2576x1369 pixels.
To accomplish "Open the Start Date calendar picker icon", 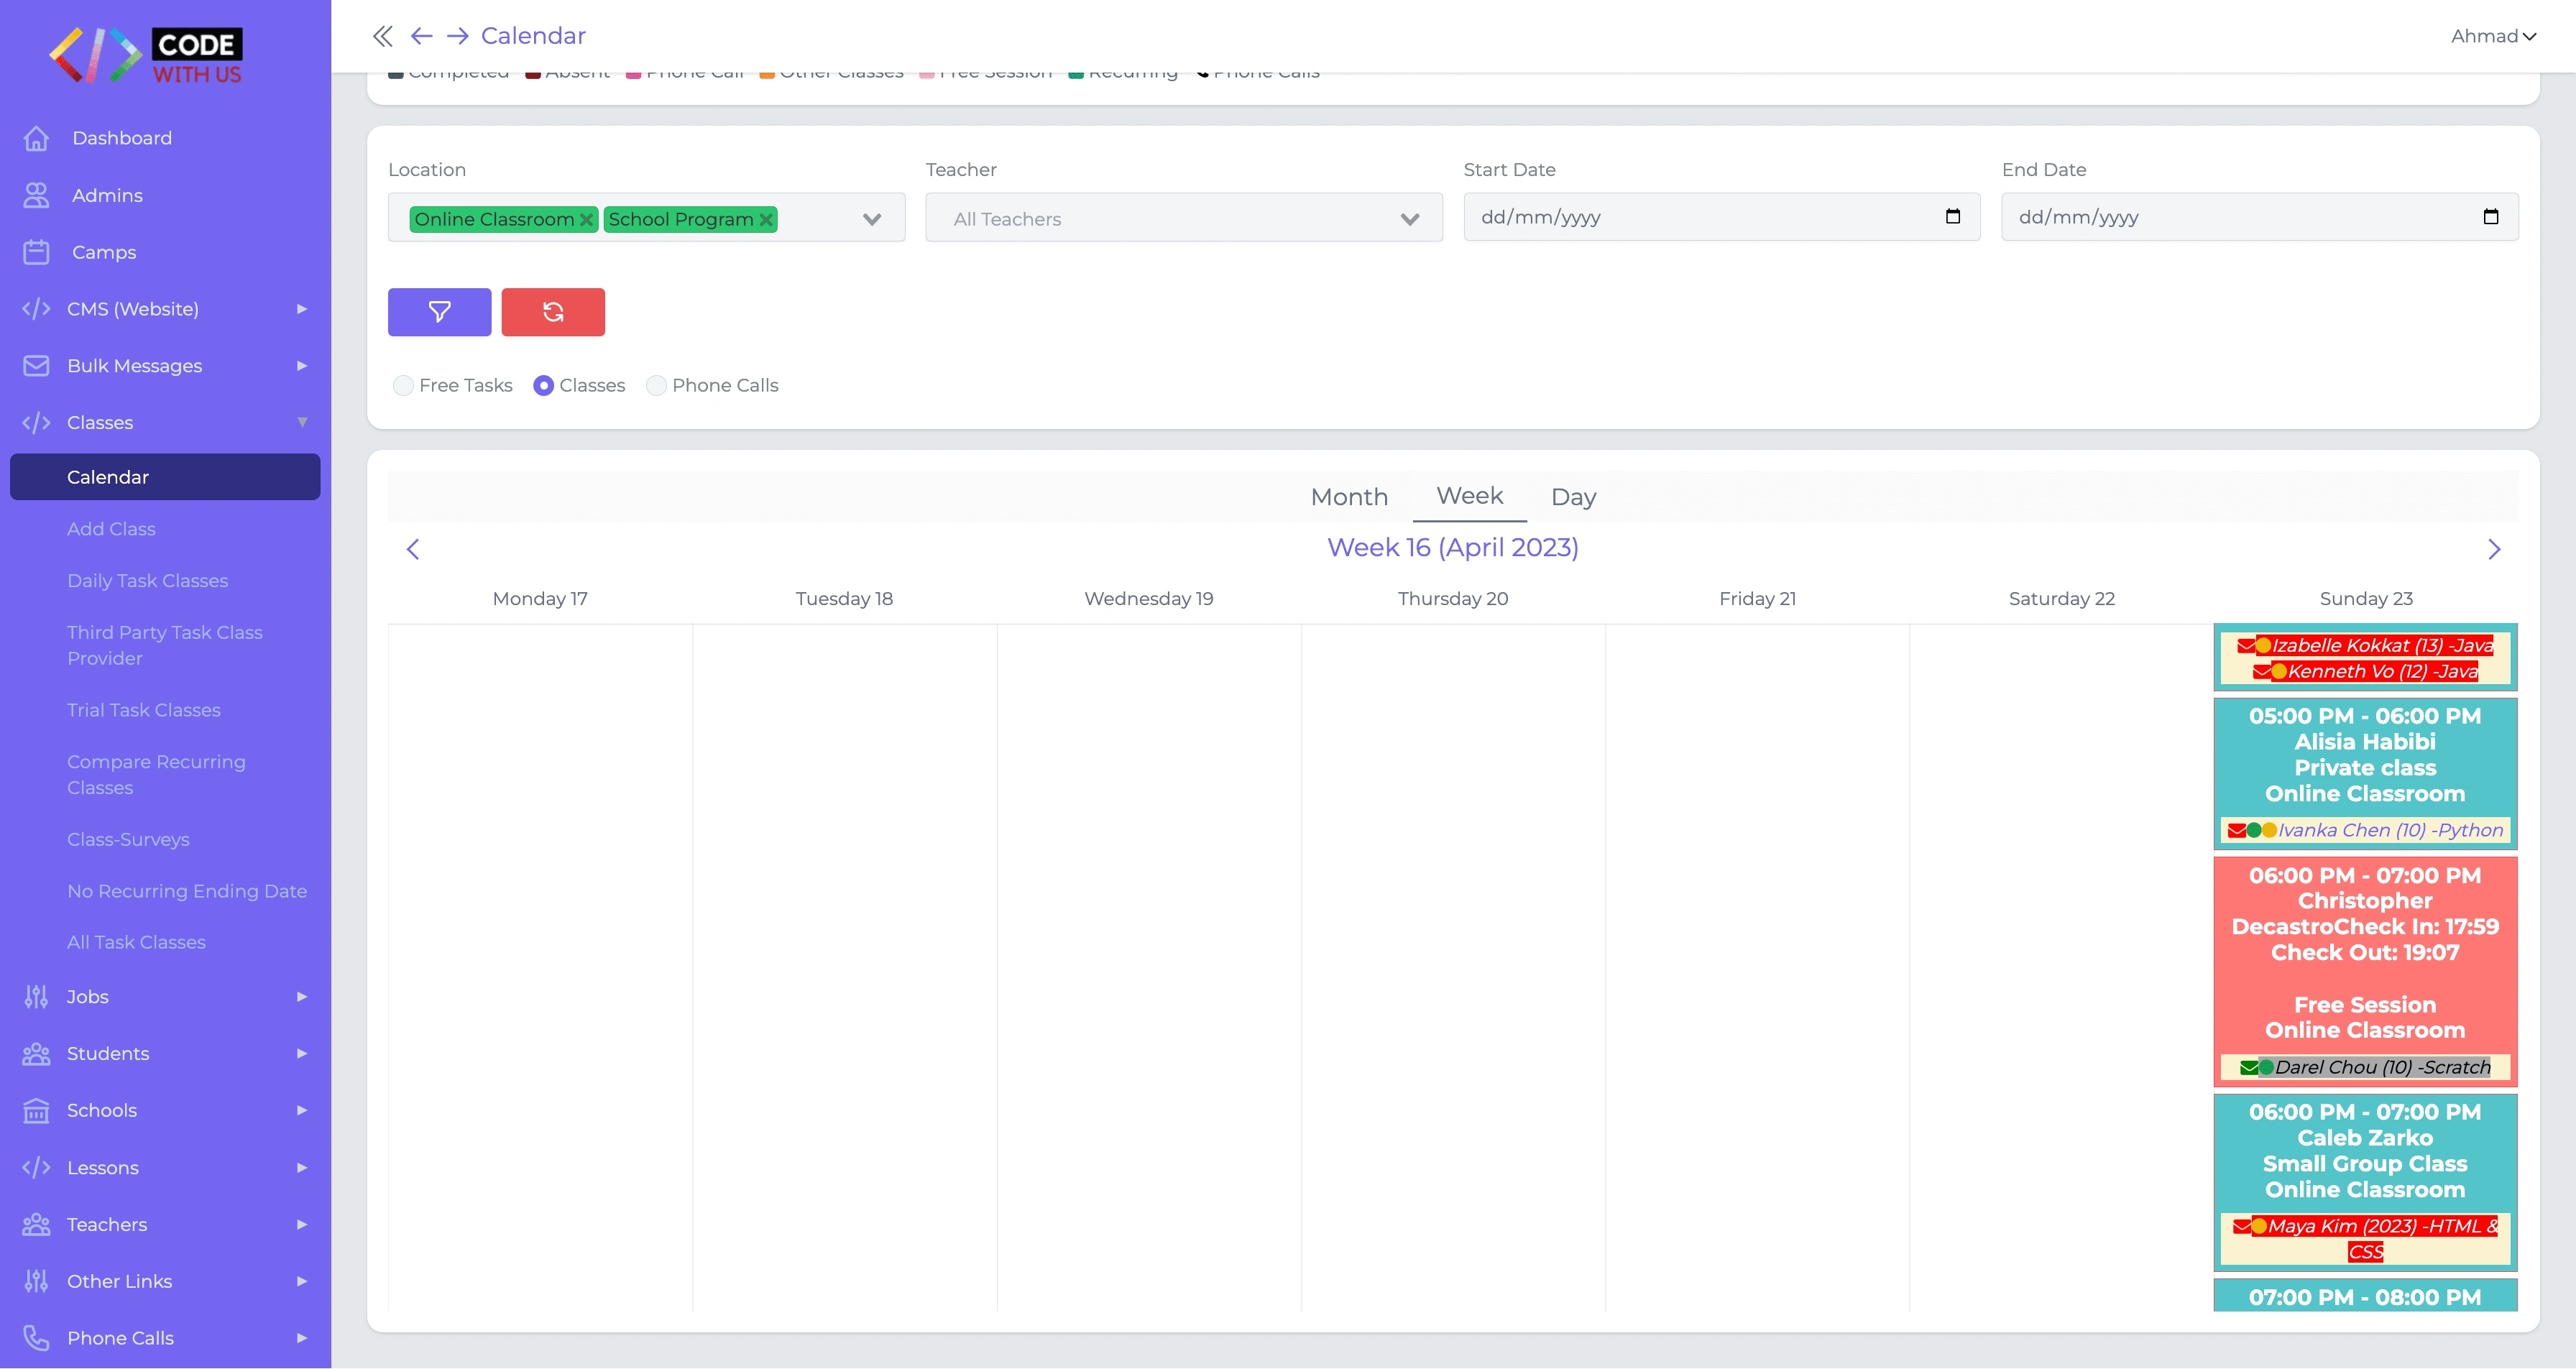I will (1952, 216).
